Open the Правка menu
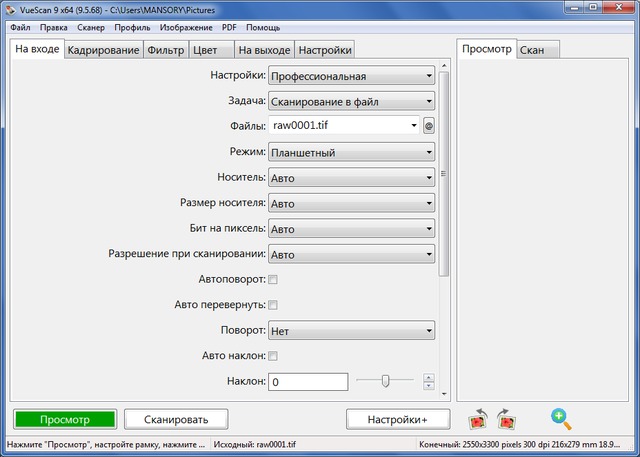 click(53, 28)
